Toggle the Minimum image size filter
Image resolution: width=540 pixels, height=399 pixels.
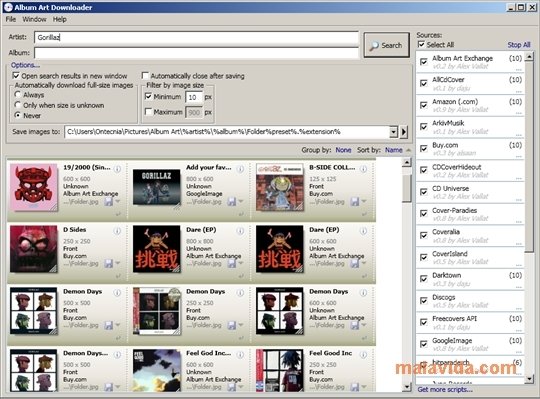pyautogui.click(x=148, y=96)
